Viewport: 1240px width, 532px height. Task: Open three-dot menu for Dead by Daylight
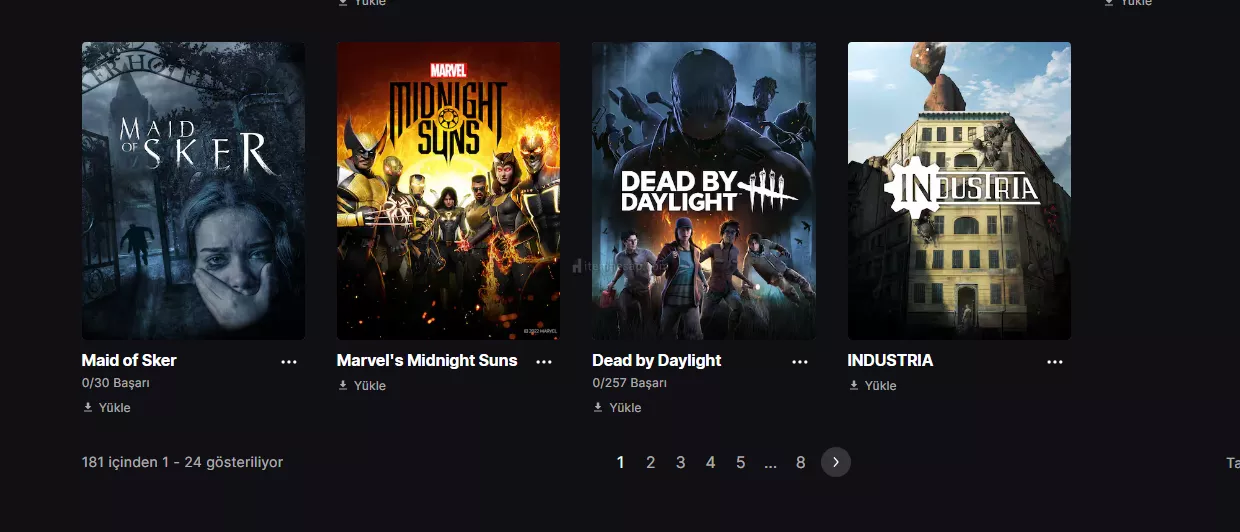pos(800,362)
